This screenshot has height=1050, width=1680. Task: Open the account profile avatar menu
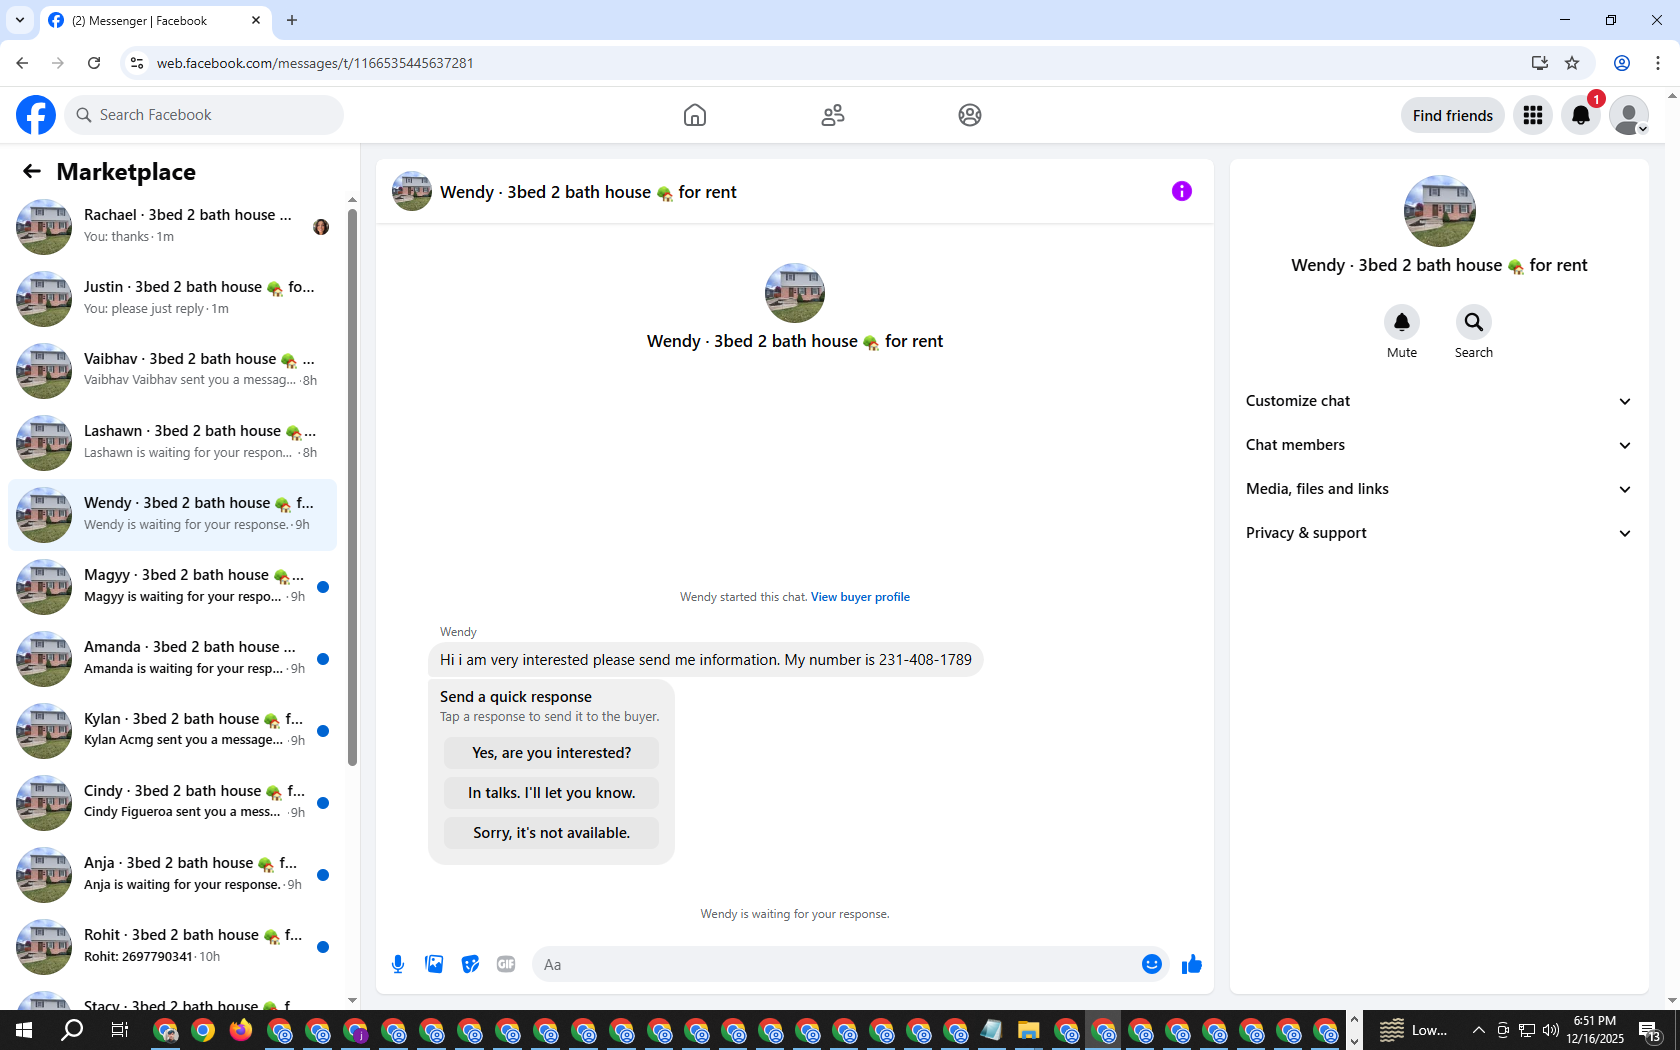coord(1629,115)
